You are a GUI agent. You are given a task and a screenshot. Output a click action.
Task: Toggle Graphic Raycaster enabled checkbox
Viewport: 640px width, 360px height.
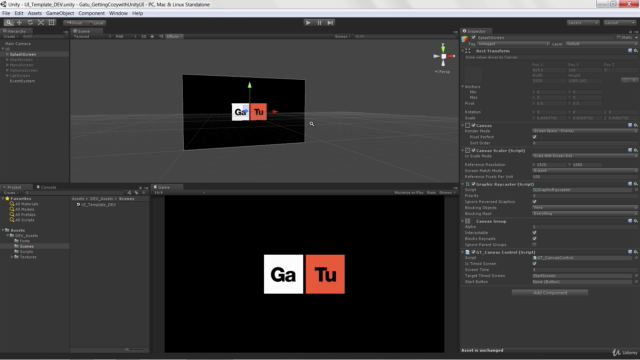tap(473, 184)
